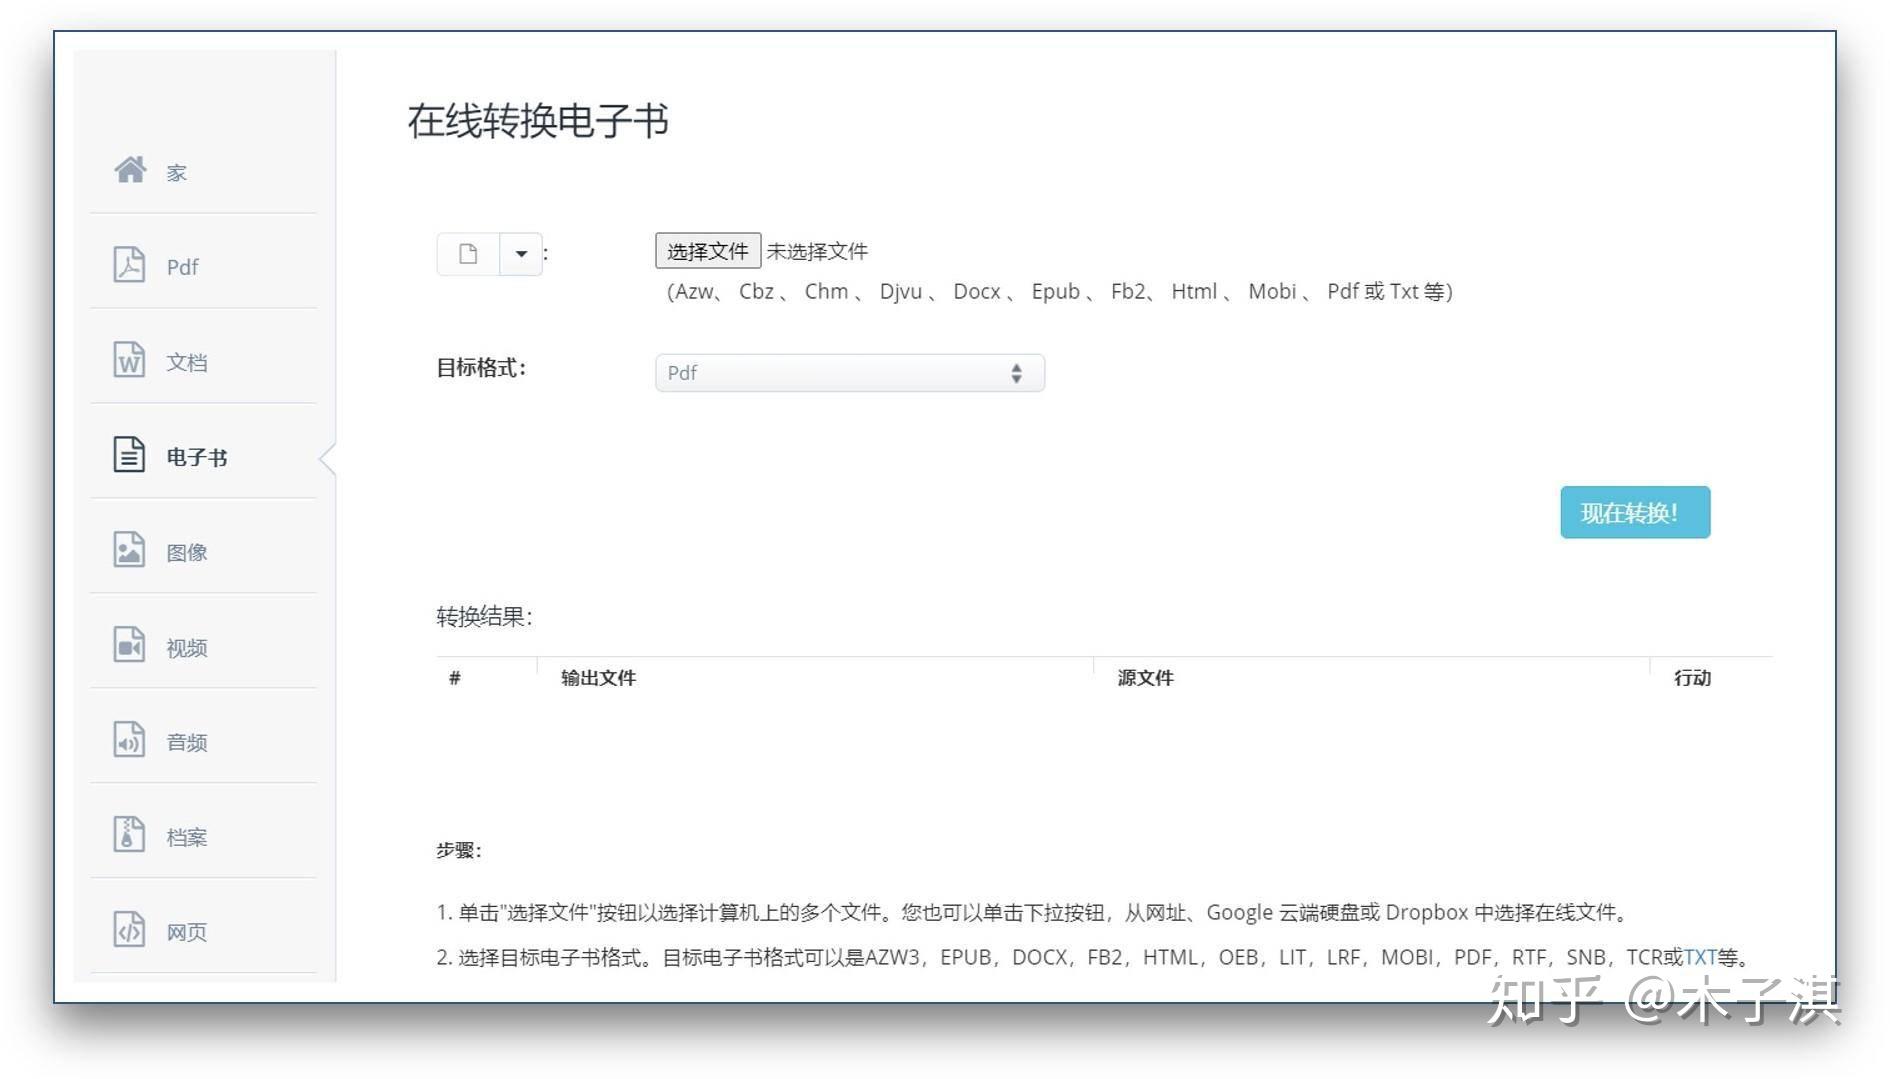Viewport: 1890px width, 1079px height.
Task: Click the 目标格式 label
Action: click(481, 367)
